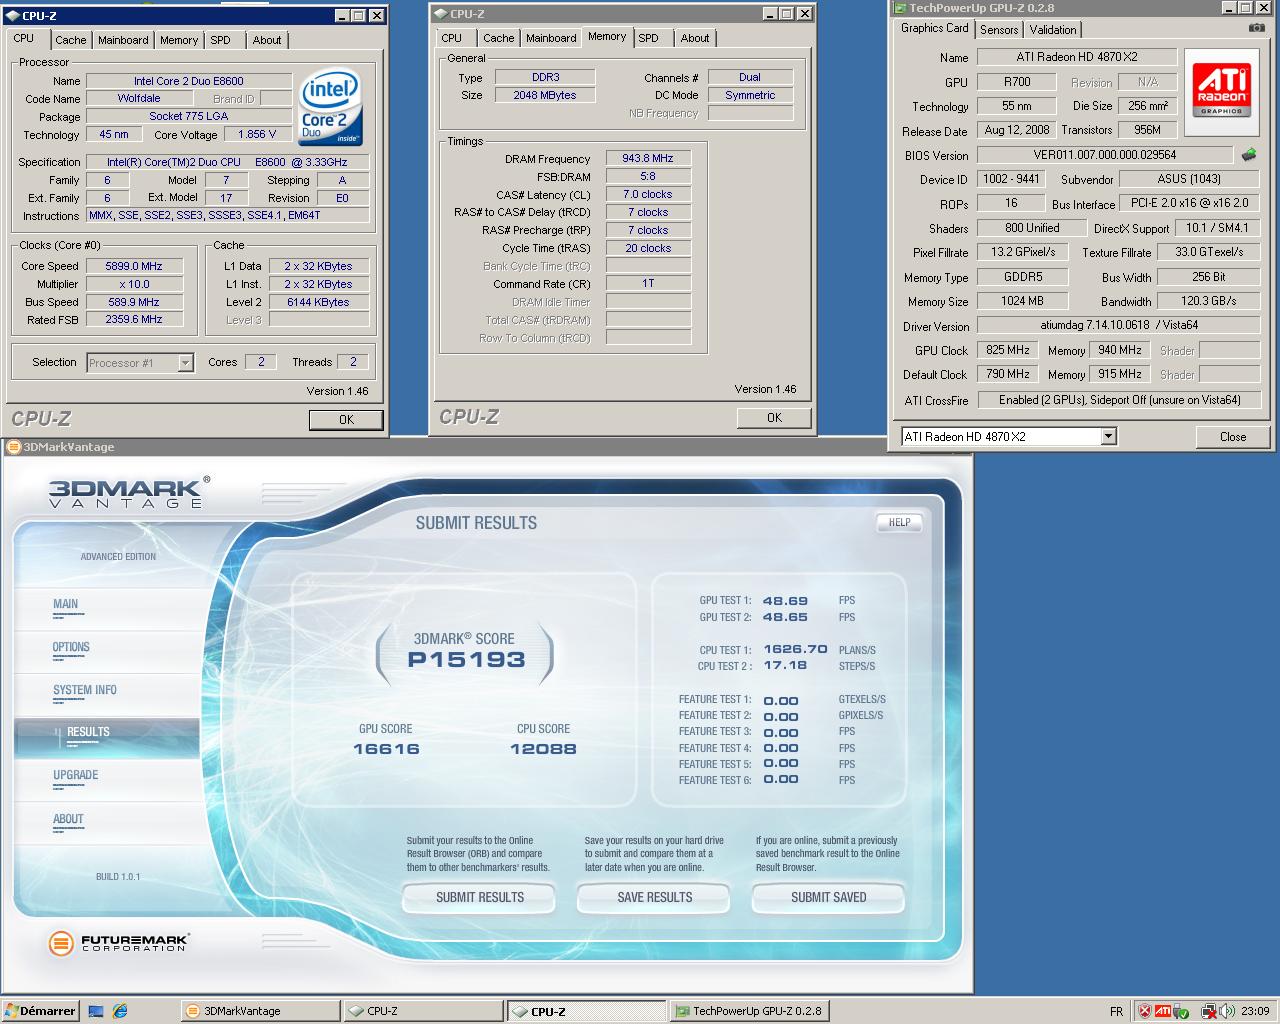This screenshot has width=1280, height=1024.
Task: Click the camera screenshot icon in GPU-Z
Action: 1256,28
